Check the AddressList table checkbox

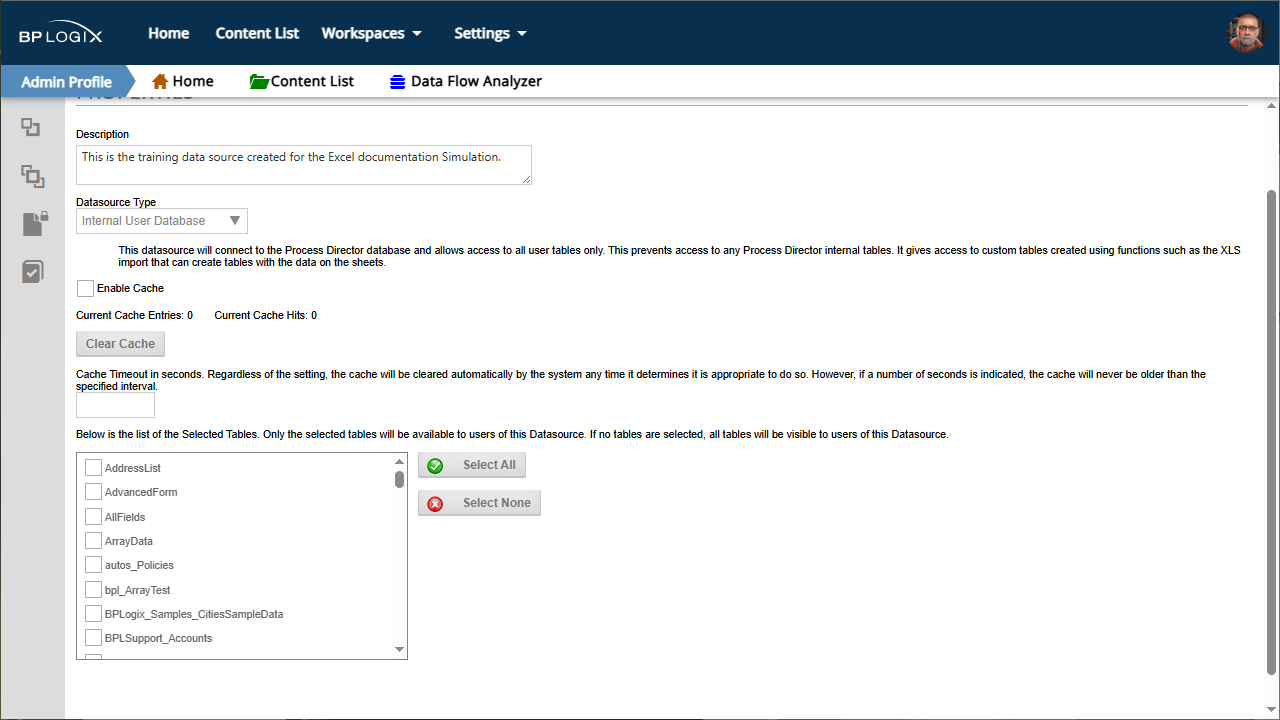(93, 467)
